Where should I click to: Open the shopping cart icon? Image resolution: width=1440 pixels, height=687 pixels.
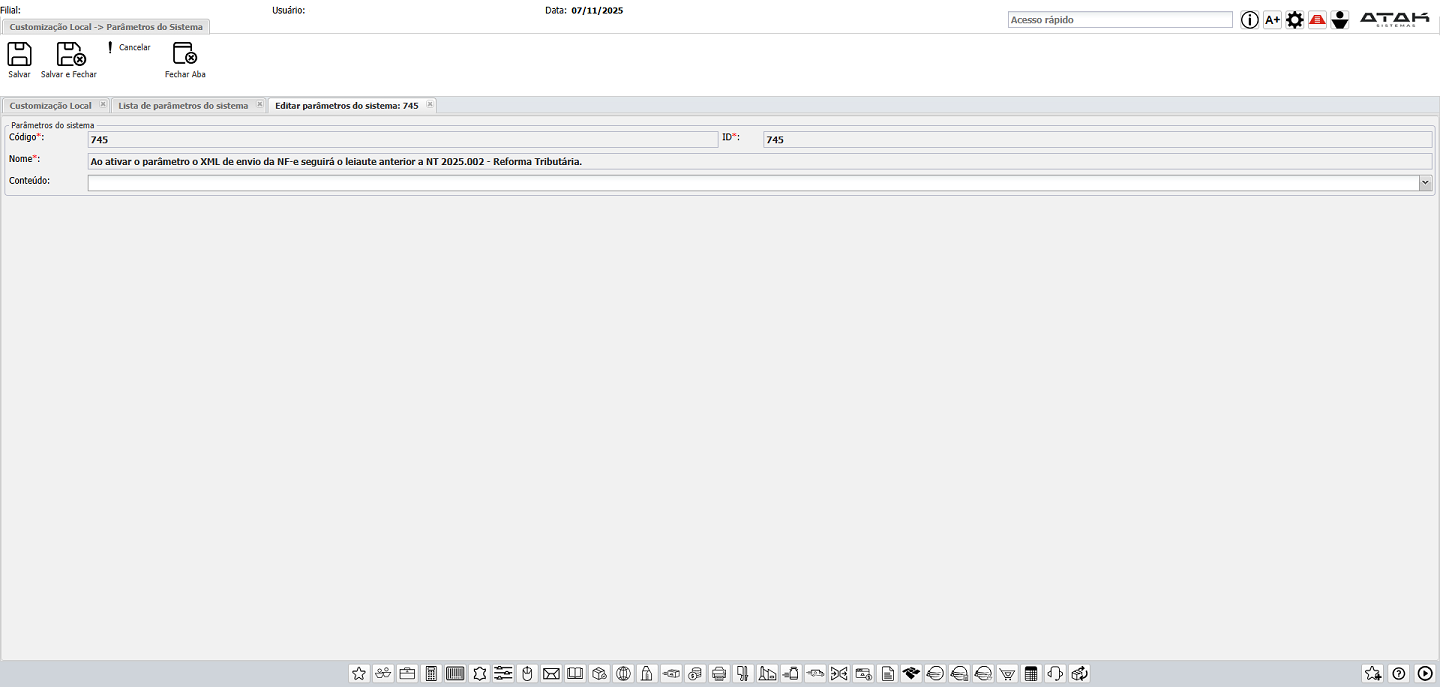[1007, 674]
